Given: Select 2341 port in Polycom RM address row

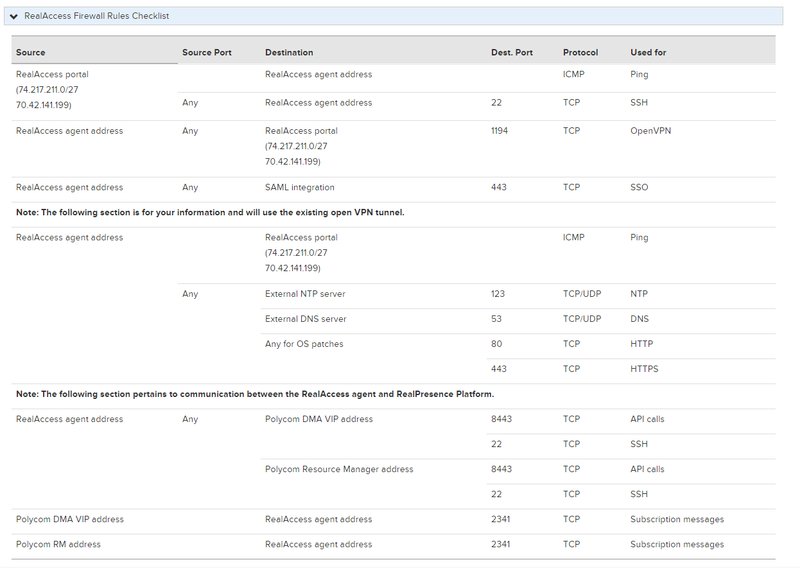Looking at the screenshot, I should point(501,544).
